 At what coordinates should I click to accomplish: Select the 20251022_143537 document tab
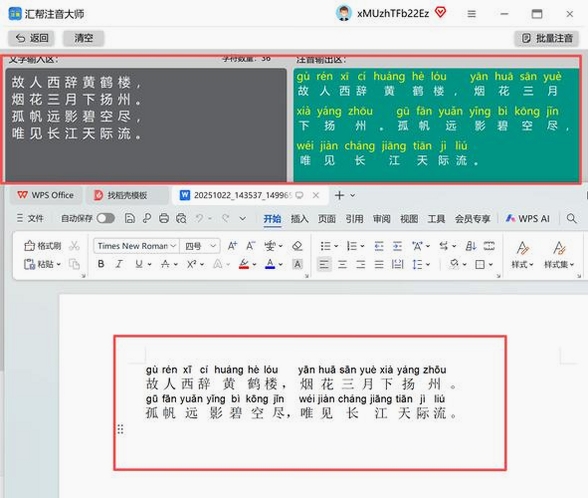(x=242, y=195)
